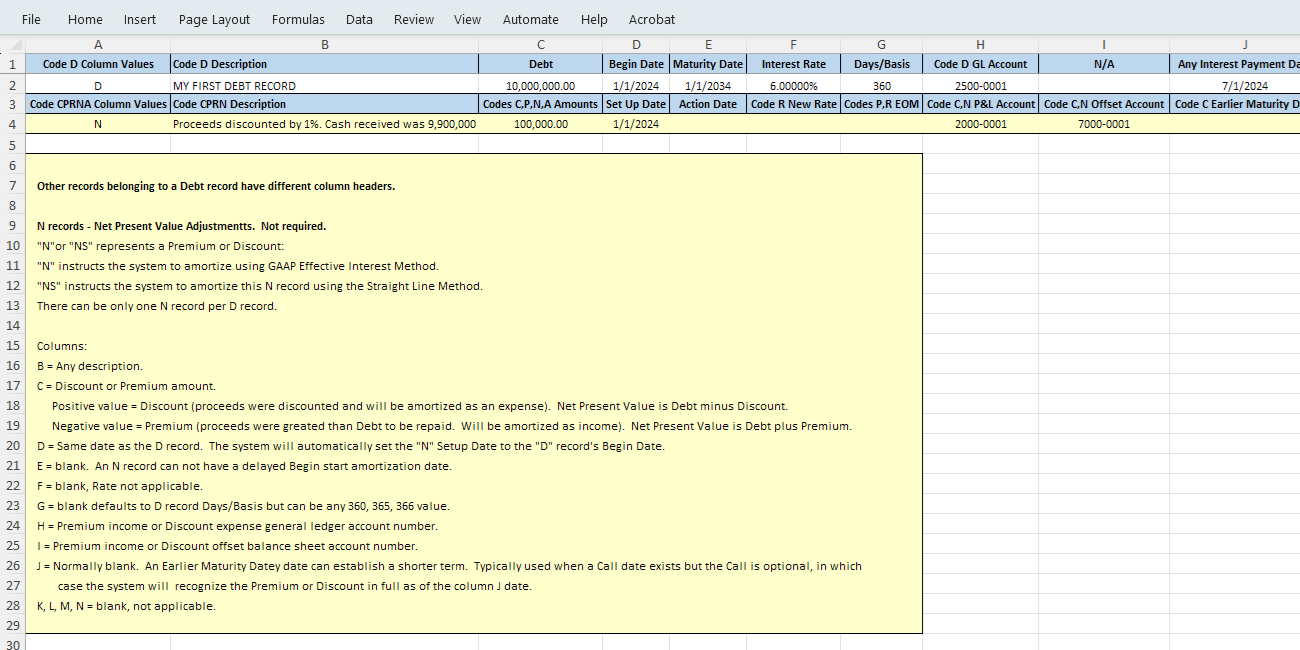Select the 6.00000% interest rate cell
The image size is (1300, 650).
pos(794,85)
